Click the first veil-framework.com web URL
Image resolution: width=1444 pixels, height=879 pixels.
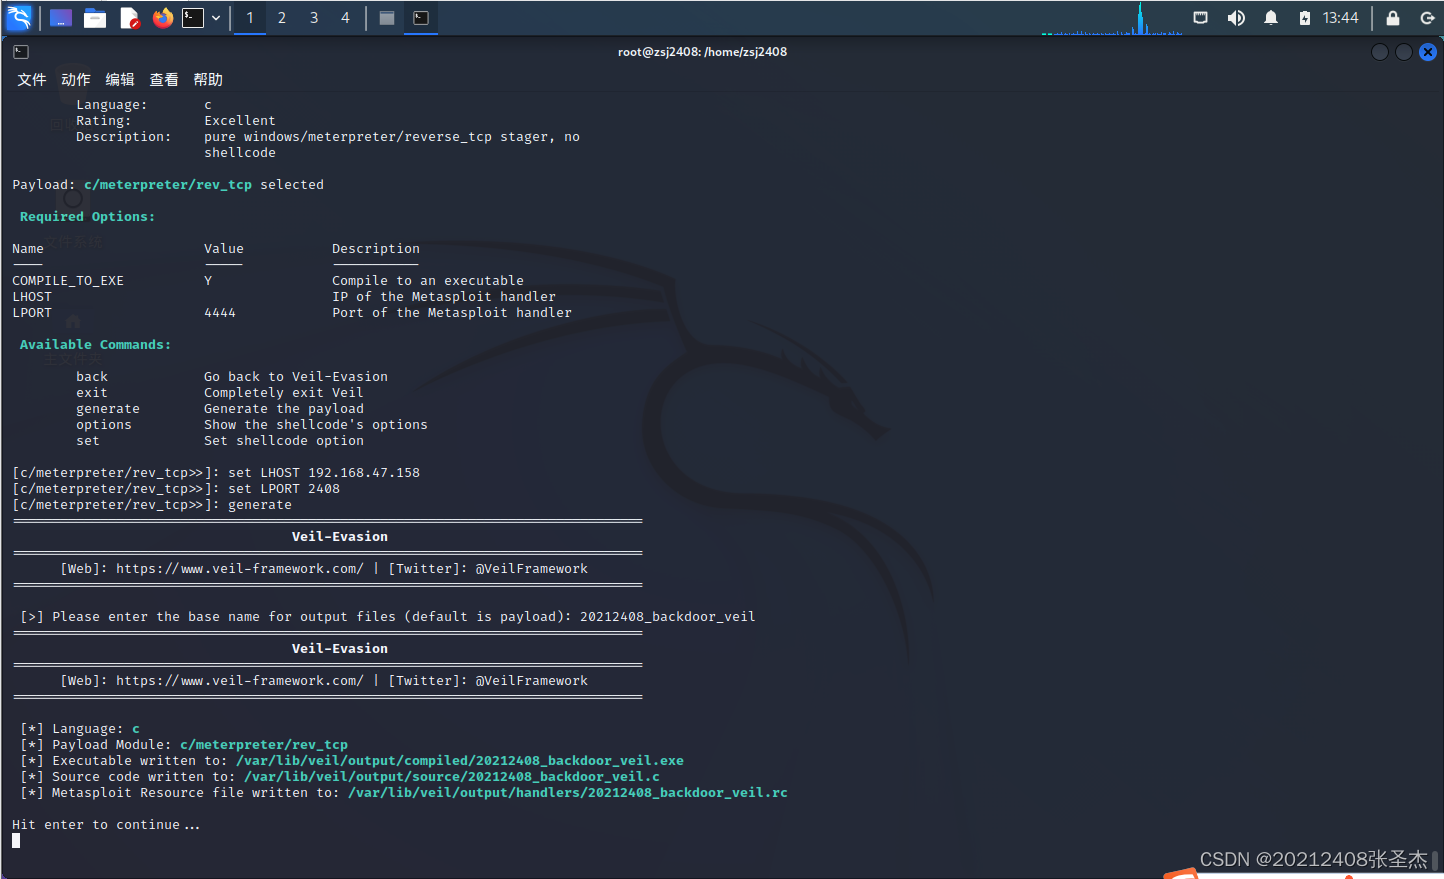click(240, 569)
